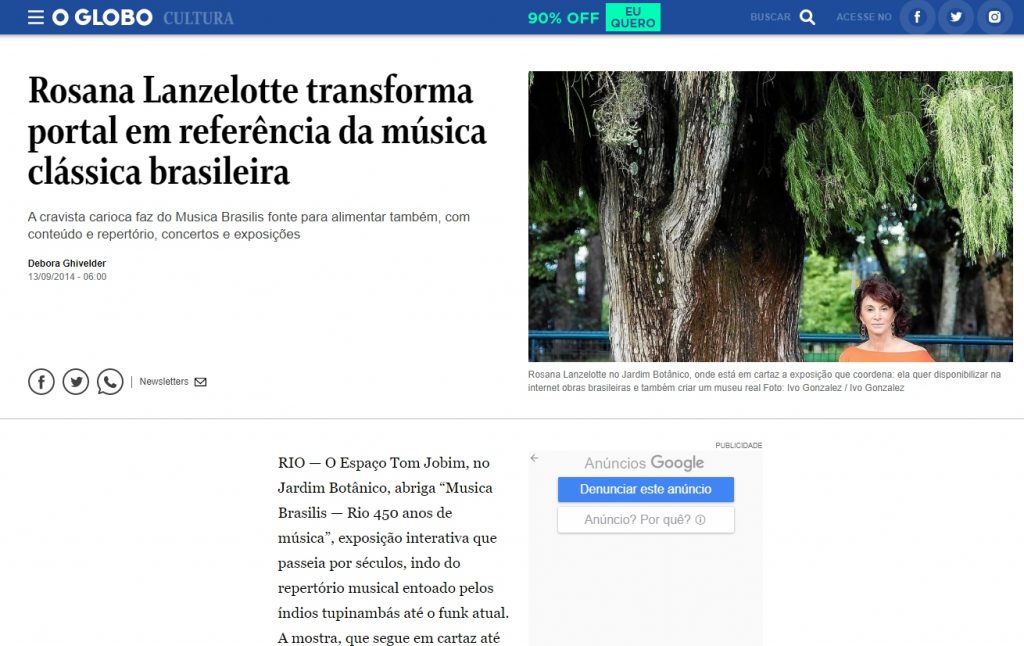This screenshot has width=1024, height=646.
Task: Click the ad back arrow icon
Action: coord(534,458)
